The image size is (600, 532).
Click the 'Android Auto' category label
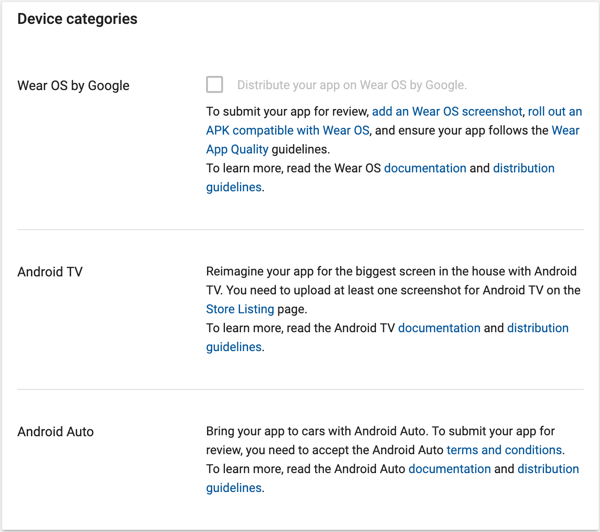click(x=55, y=432)
